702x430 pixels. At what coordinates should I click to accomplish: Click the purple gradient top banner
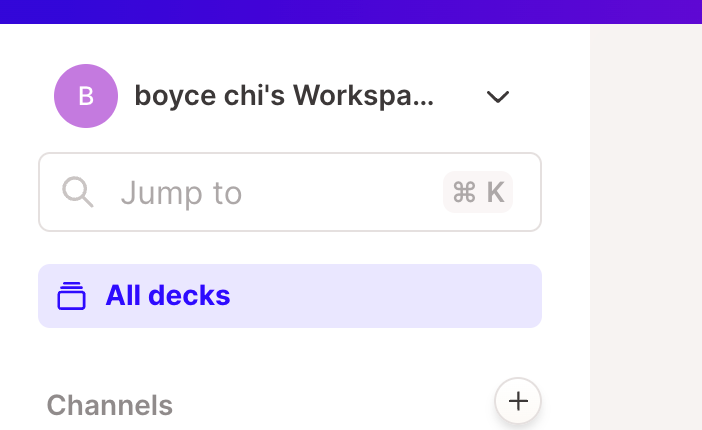point(351,12)
